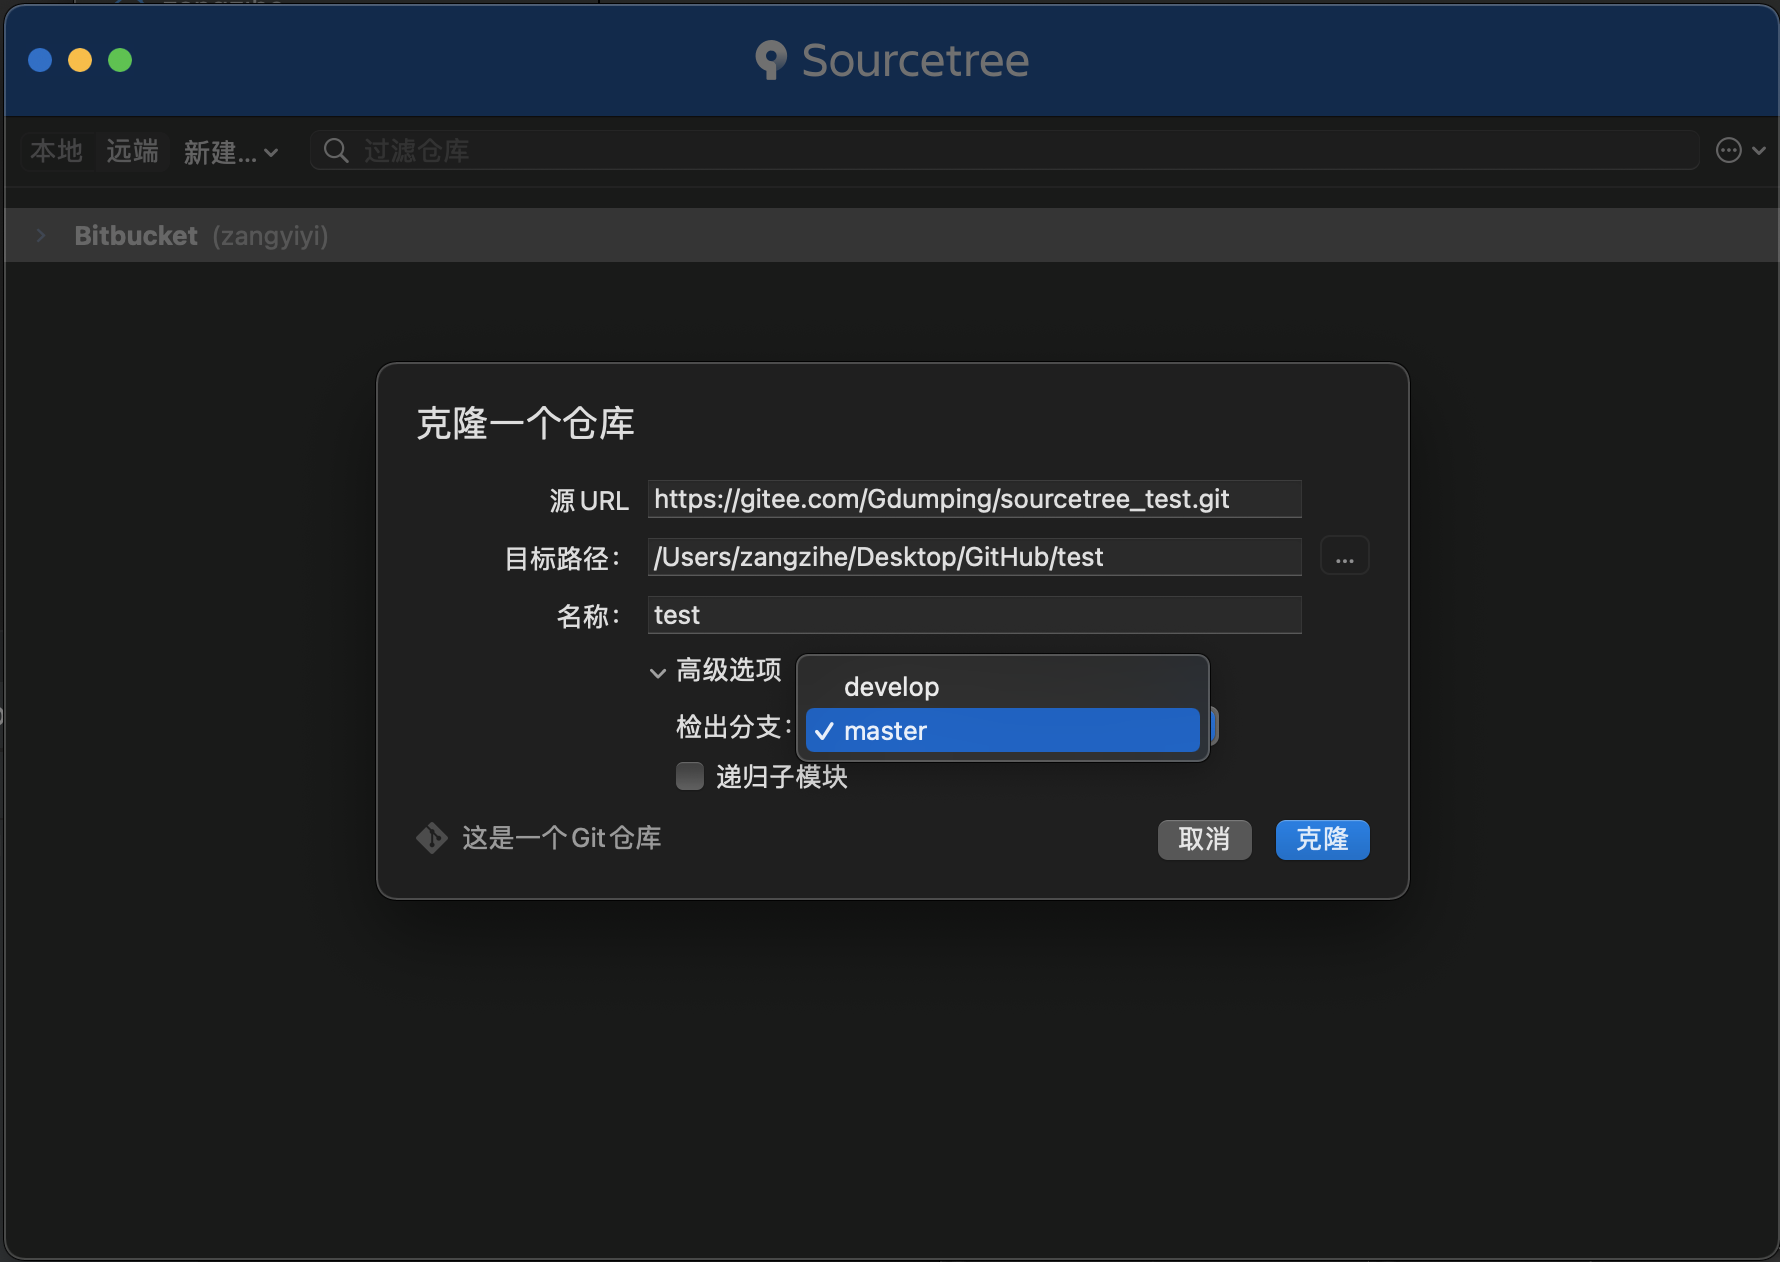Screen dimensions: 1780x1262
Task: Open the 新建... dropdown menu
Action: pos(231,152)
